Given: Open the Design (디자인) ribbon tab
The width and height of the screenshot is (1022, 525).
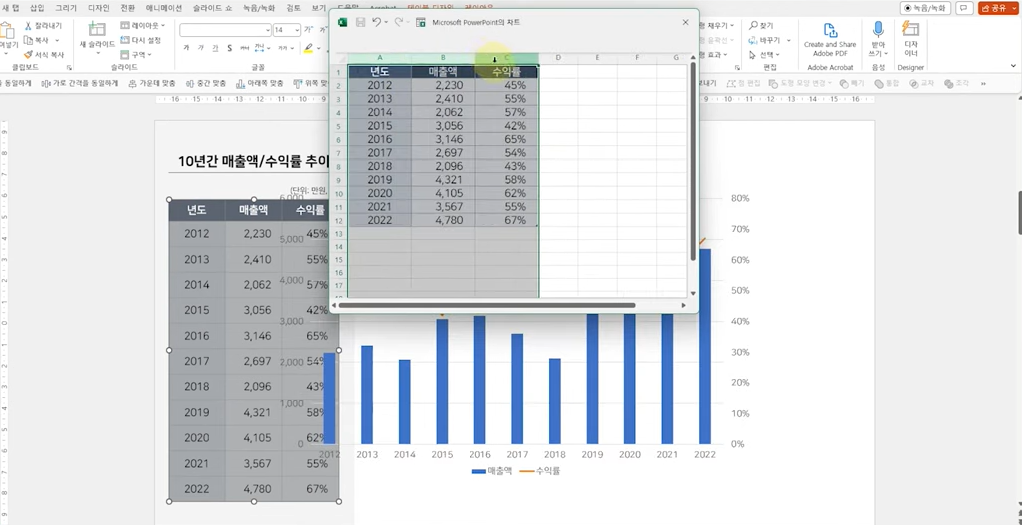Looking at the screenshot, I should (99, 8).
